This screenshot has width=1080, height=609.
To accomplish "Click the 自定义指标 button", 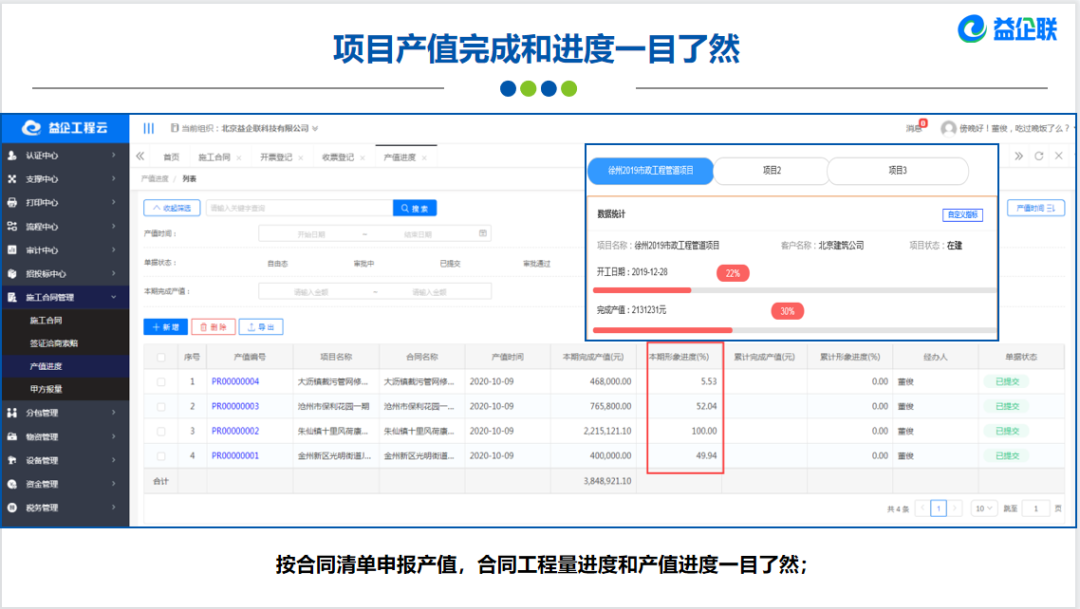I will (x=962, y=215).
